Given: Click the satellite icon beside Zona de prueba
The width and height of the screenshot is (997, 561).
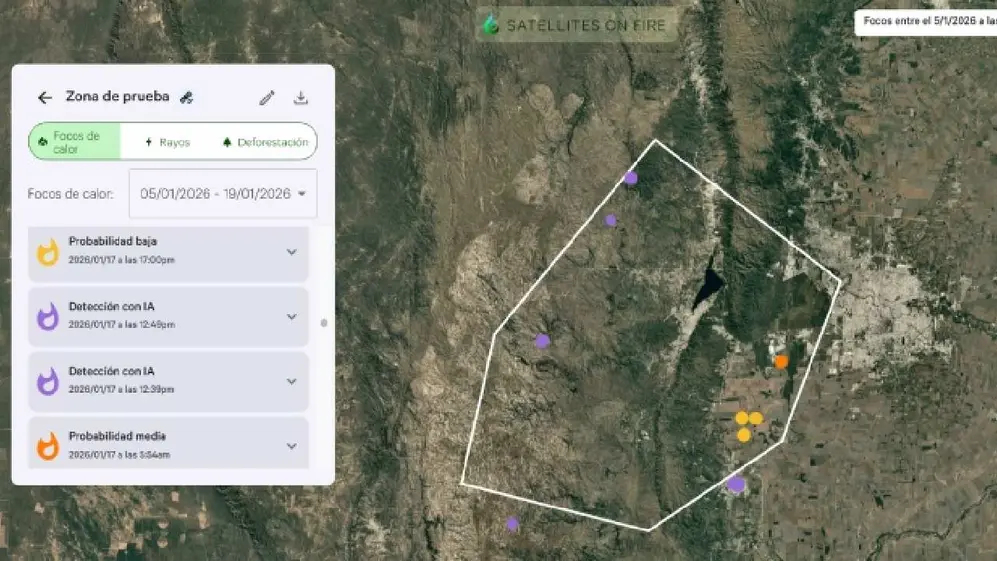Looking at the screenshot, I should (x=186, y=97).
